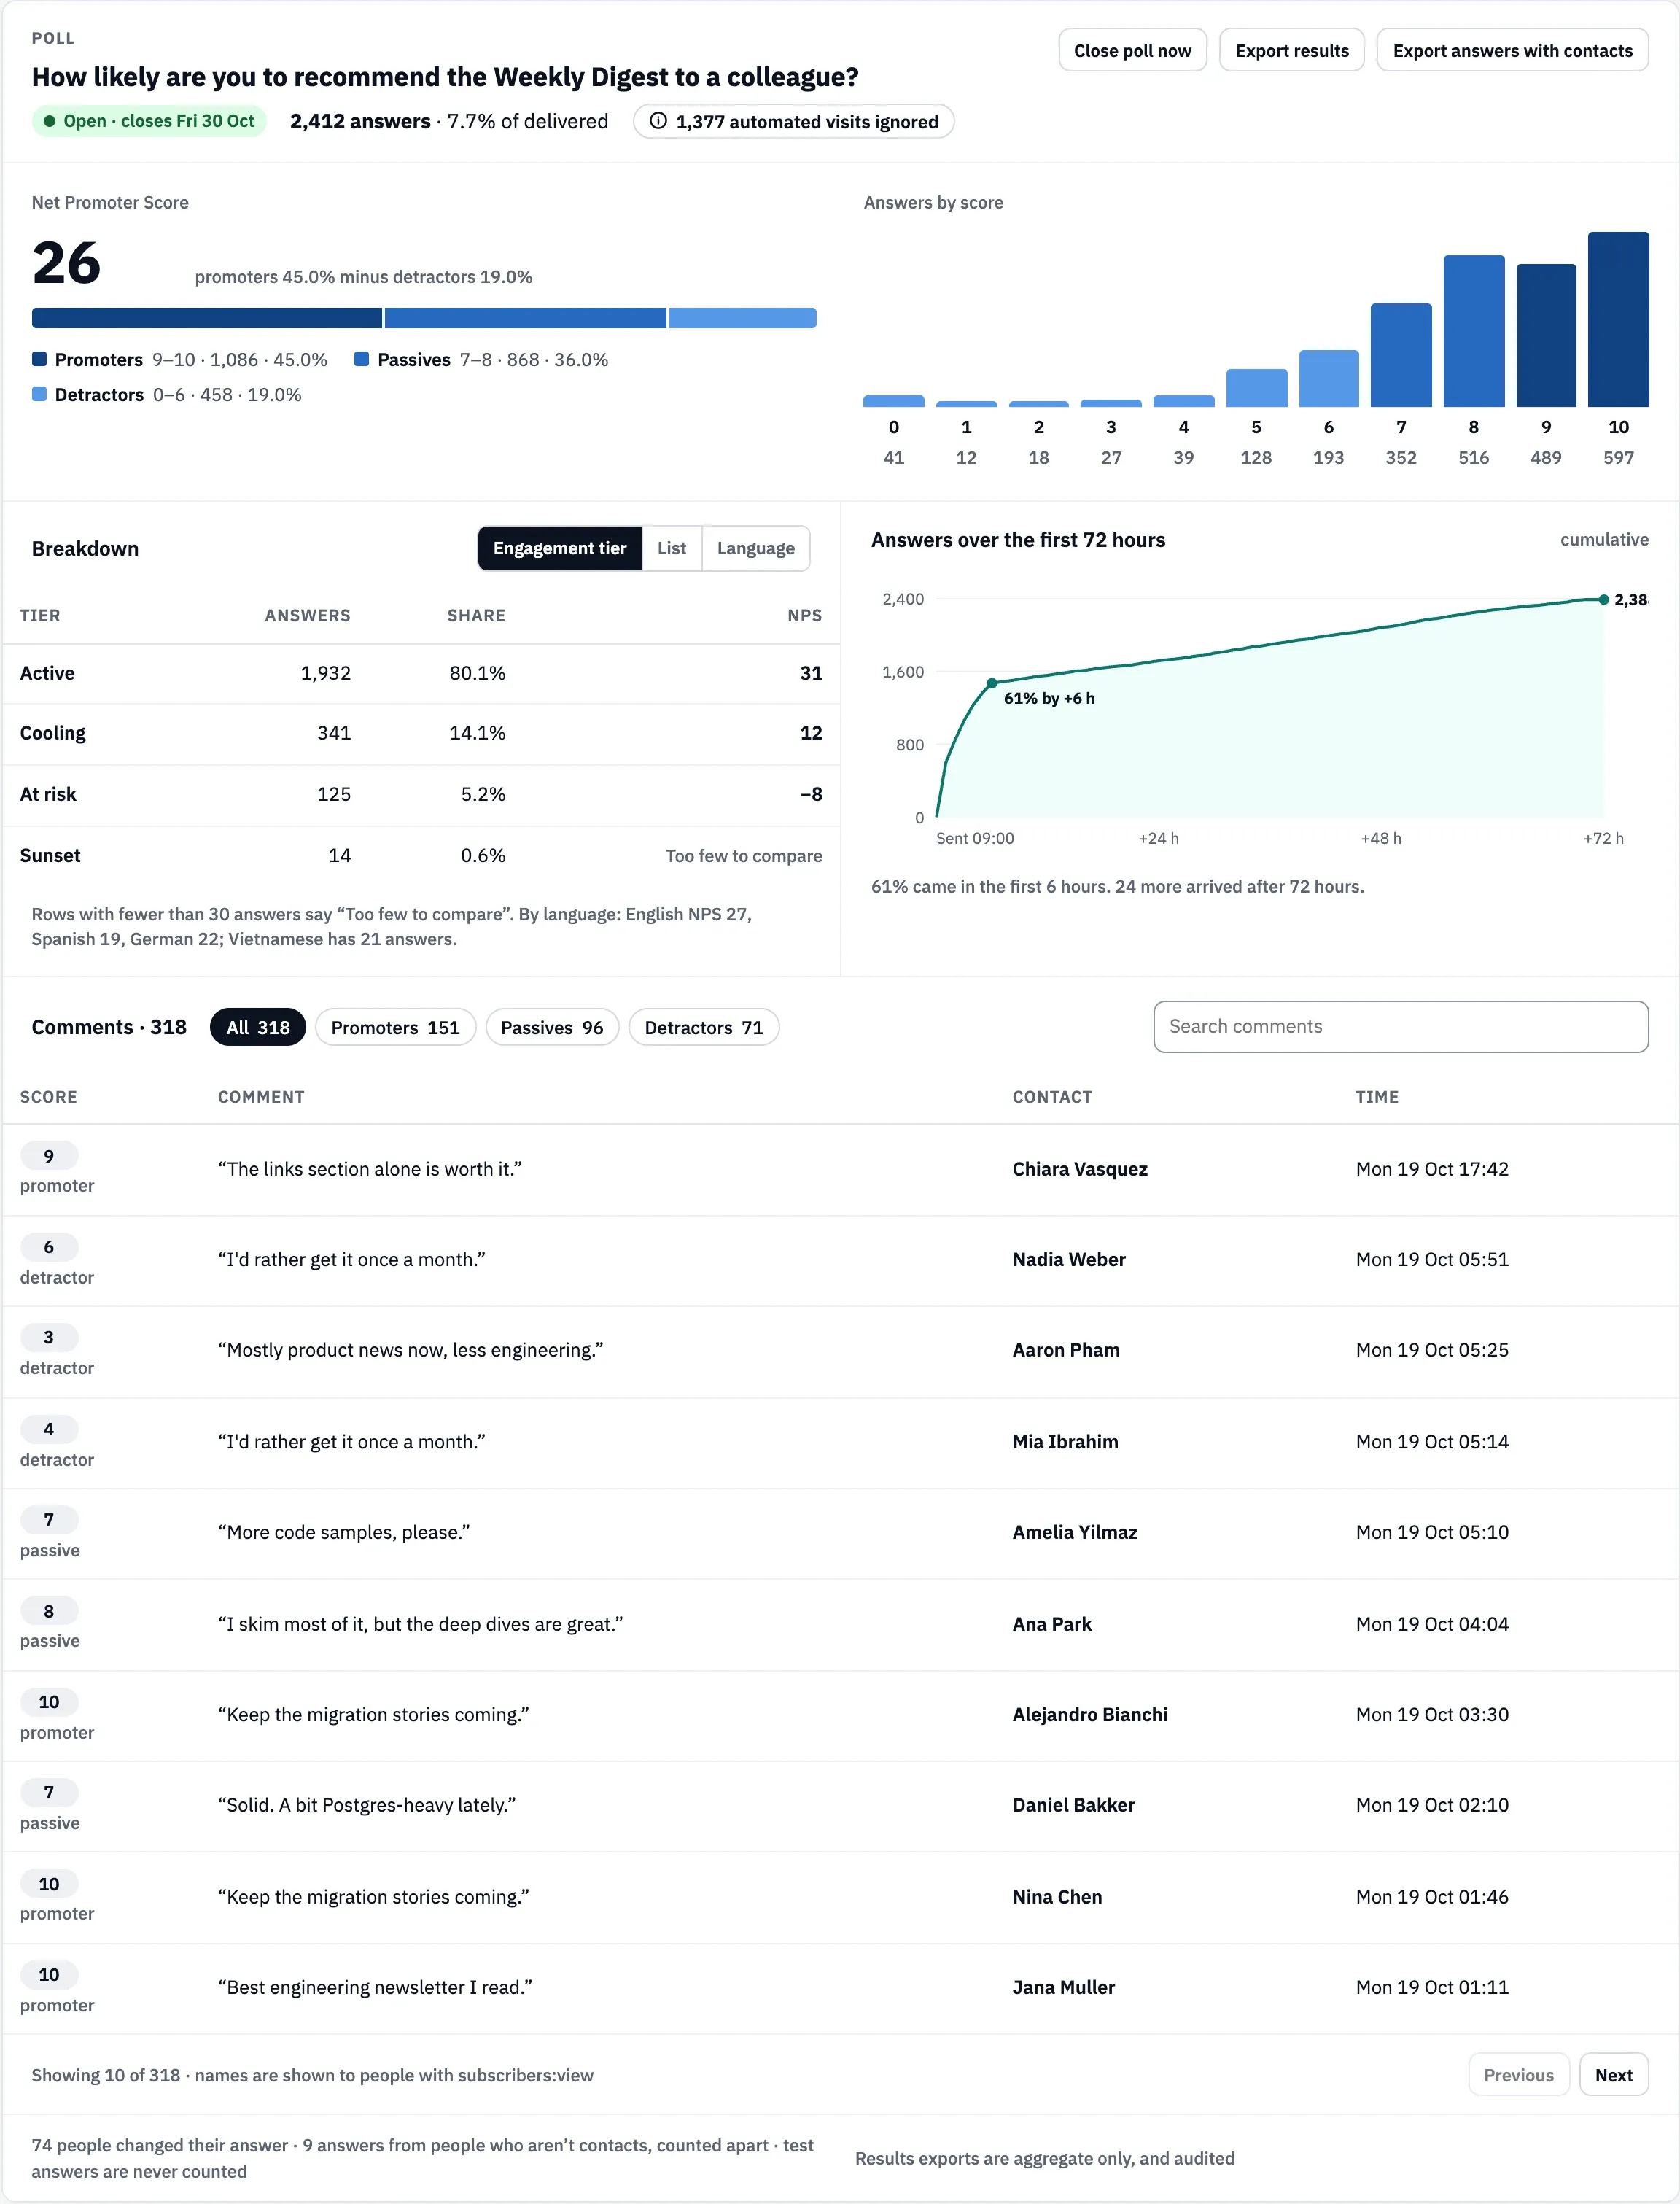The height and width of the screenshot is (2204, 1680).
Task: Click the score 6 bar in chart
Action: [1328, 378]
